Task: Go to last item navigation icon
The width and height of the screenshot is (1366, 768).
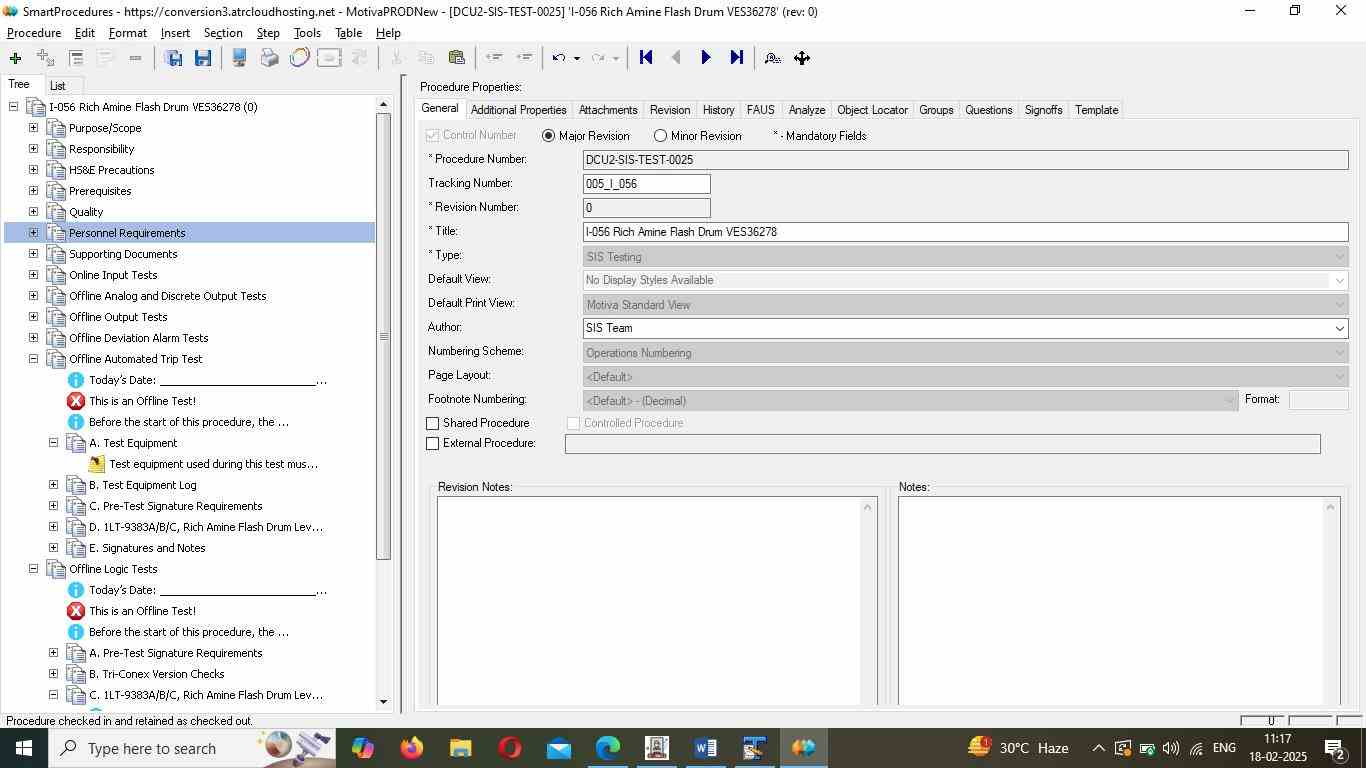Action: tap(737, 58)
